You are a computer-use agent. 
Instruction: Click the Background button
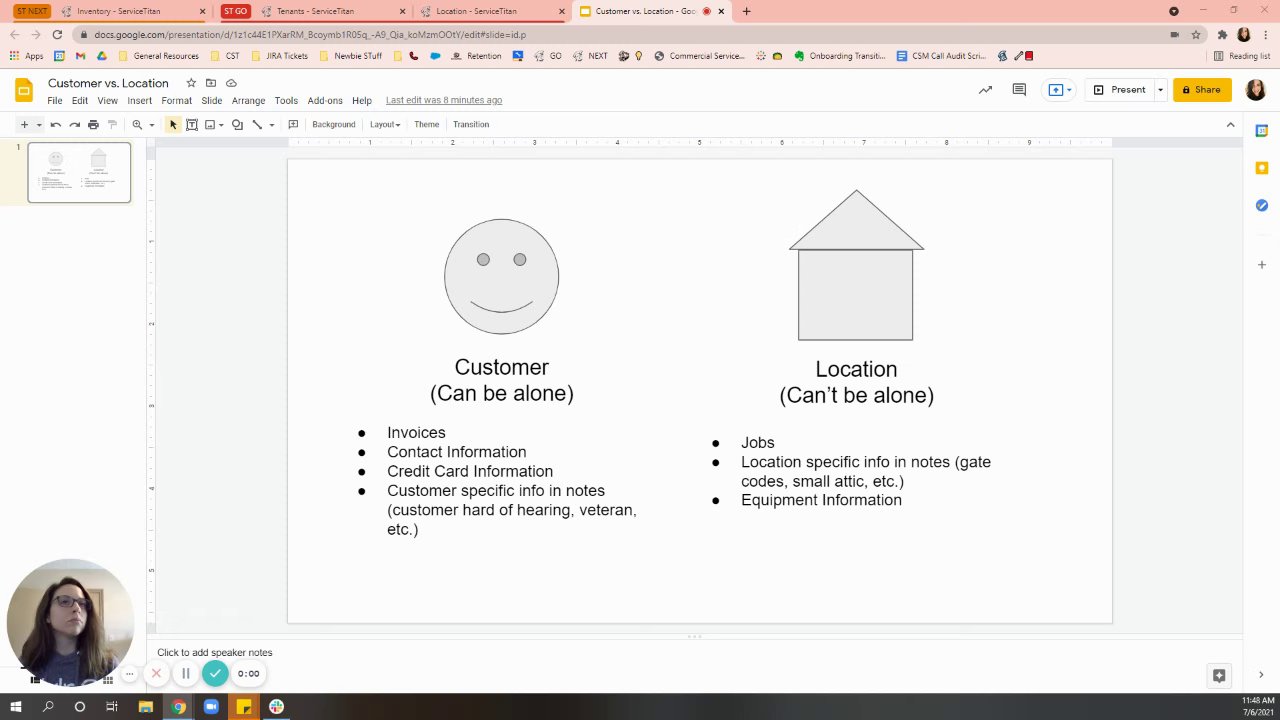click(333, 125)
